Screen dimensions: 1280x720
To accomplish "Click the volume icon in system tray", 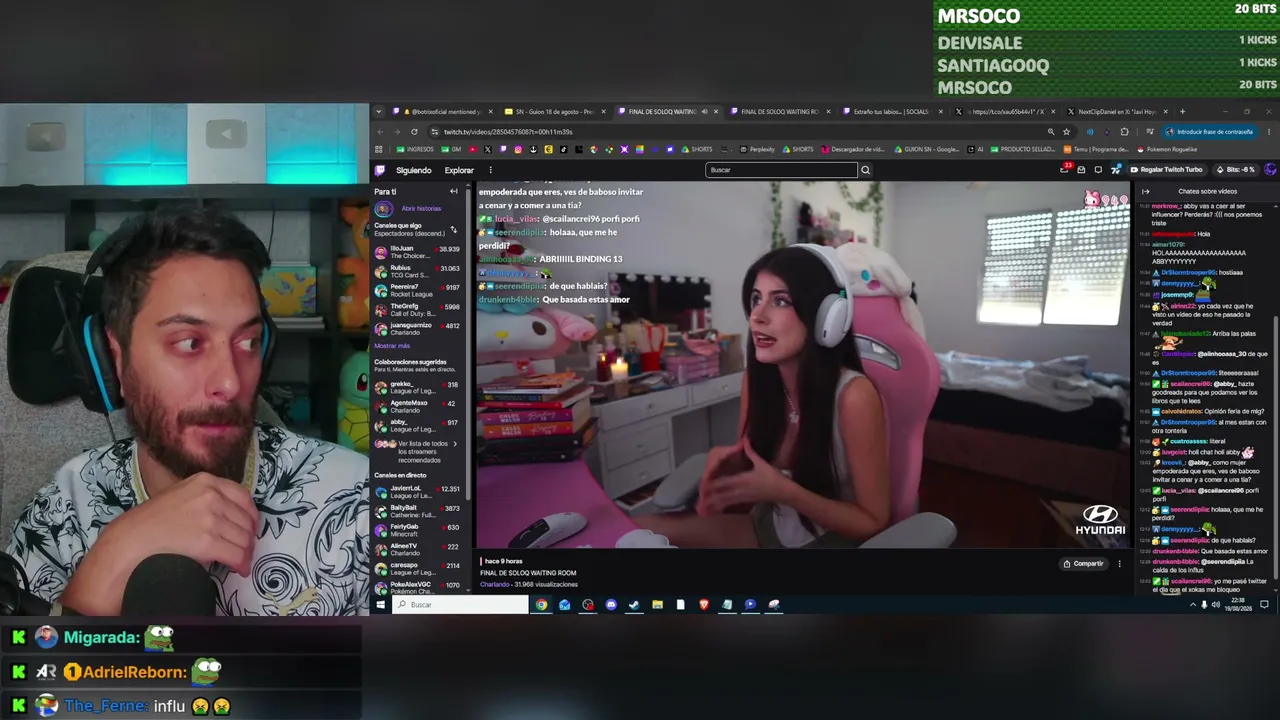I will (x=1216, y=604).
